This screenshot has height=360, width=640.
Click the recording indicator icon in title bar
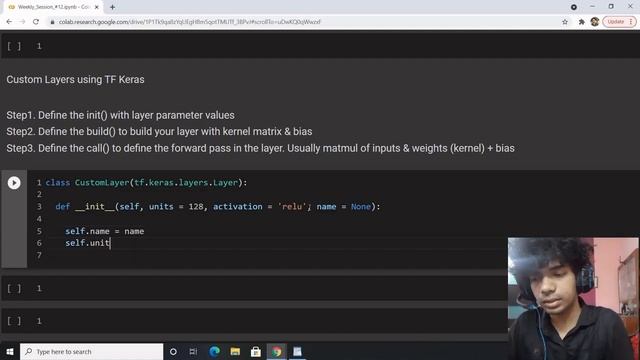pyautogui.click(x=574, y=7)
